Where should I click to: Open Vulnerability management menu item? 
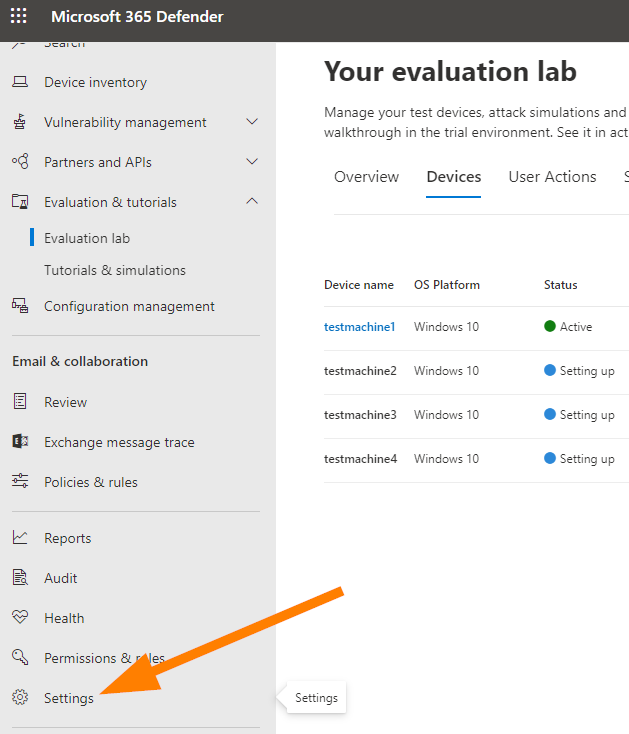125,122
